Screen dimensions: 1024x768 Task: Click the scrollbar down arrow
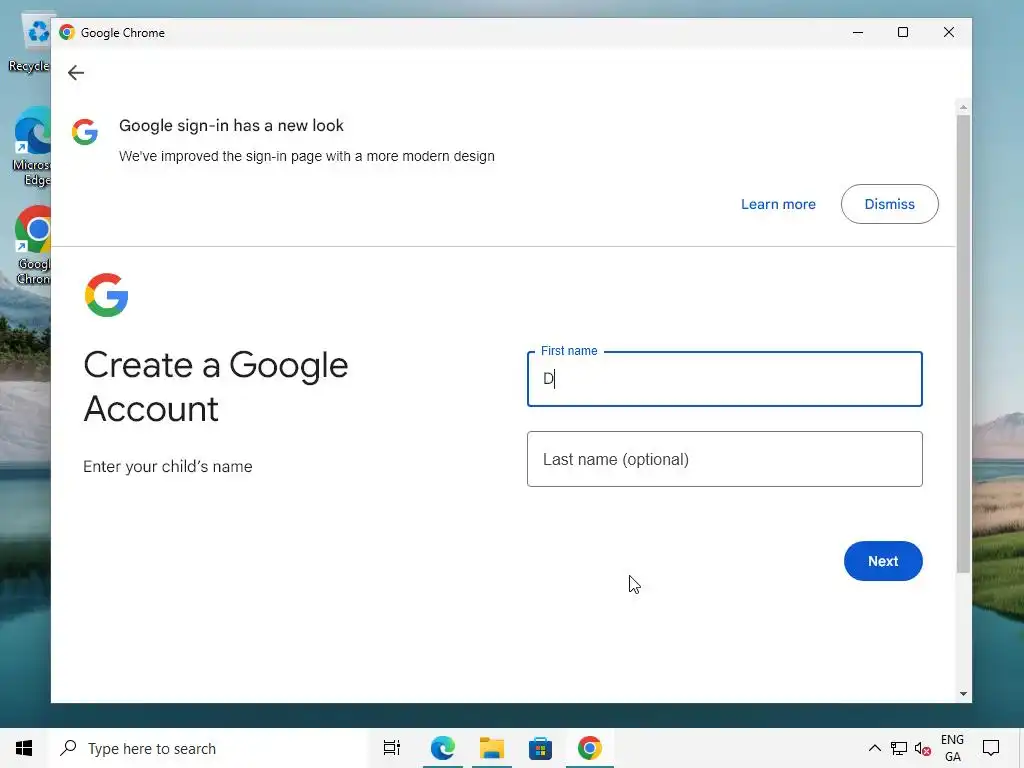(x=963, y=694)
